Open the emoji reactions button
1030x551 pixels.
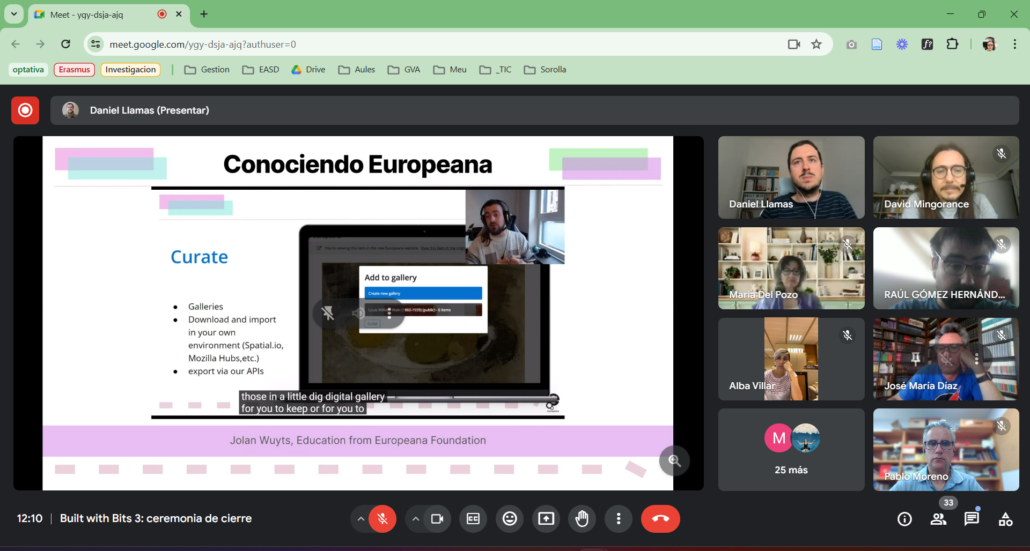coord(510,519)
